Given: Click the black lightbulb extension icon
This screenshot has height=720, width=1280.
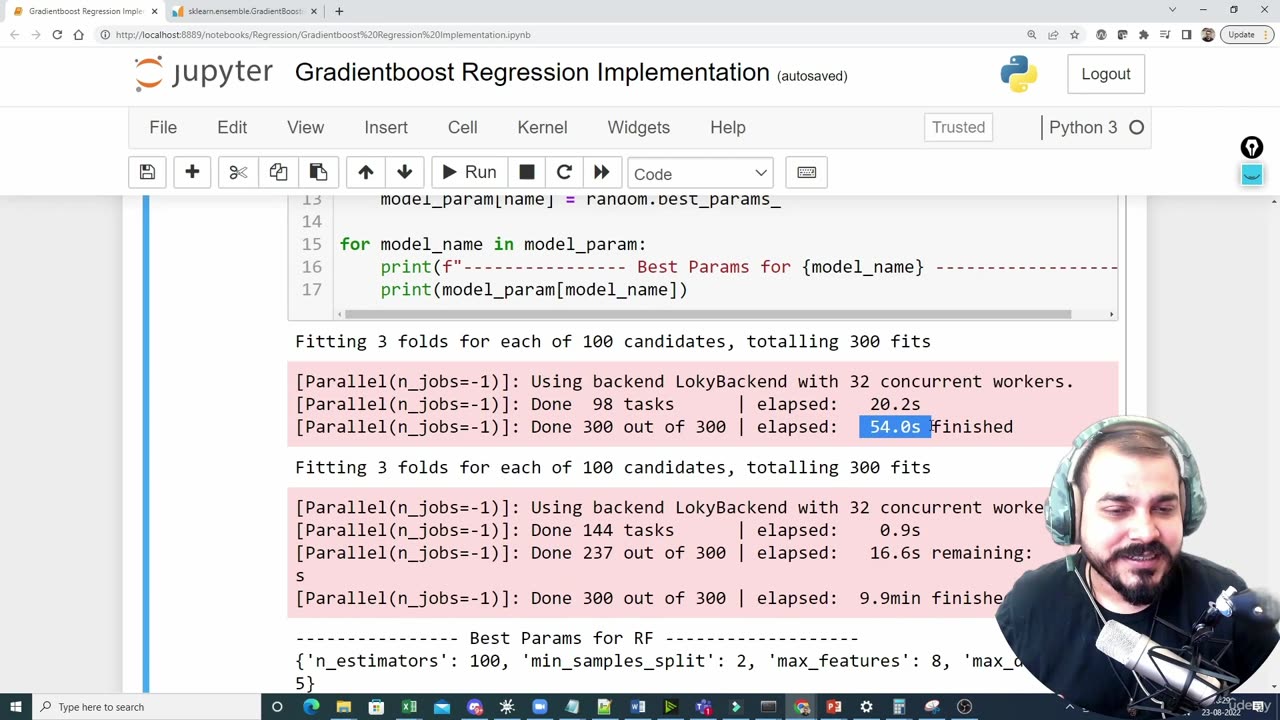Looking at the screenshot, I should pyautogui.click(x=1252, y=148).
